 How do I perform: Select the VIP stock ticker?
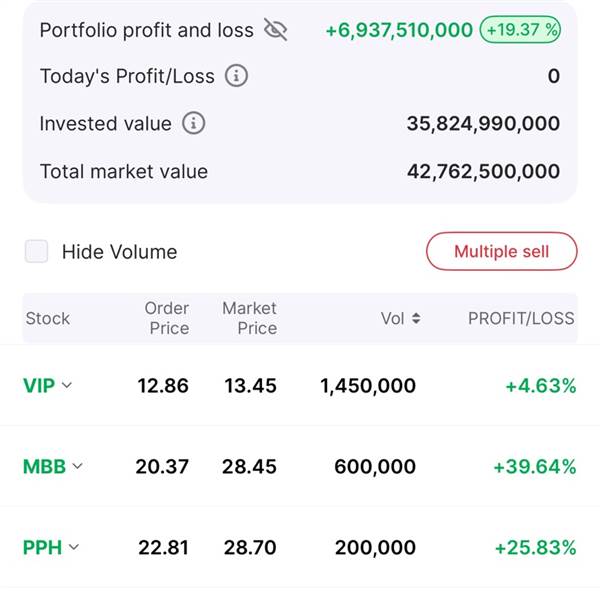39,385
